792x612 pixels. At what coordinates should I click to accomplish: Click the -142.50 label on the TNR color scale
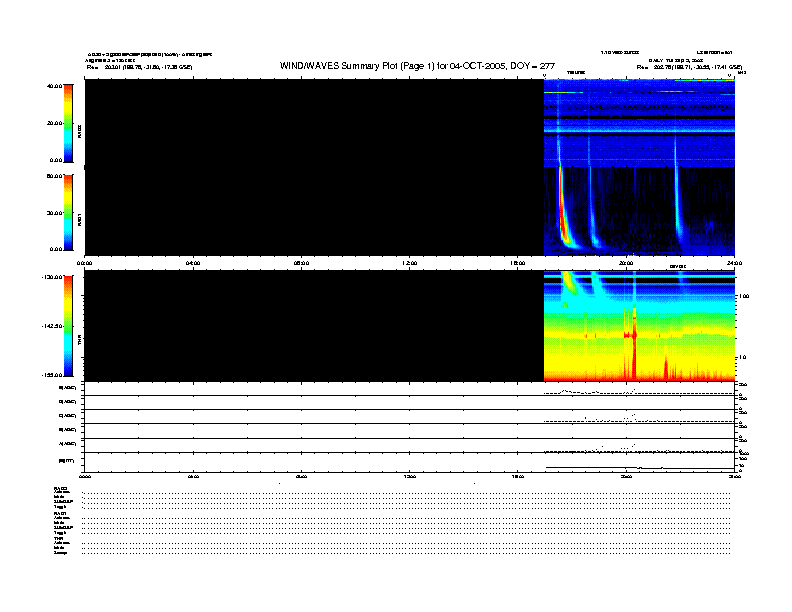click(52, 326)
